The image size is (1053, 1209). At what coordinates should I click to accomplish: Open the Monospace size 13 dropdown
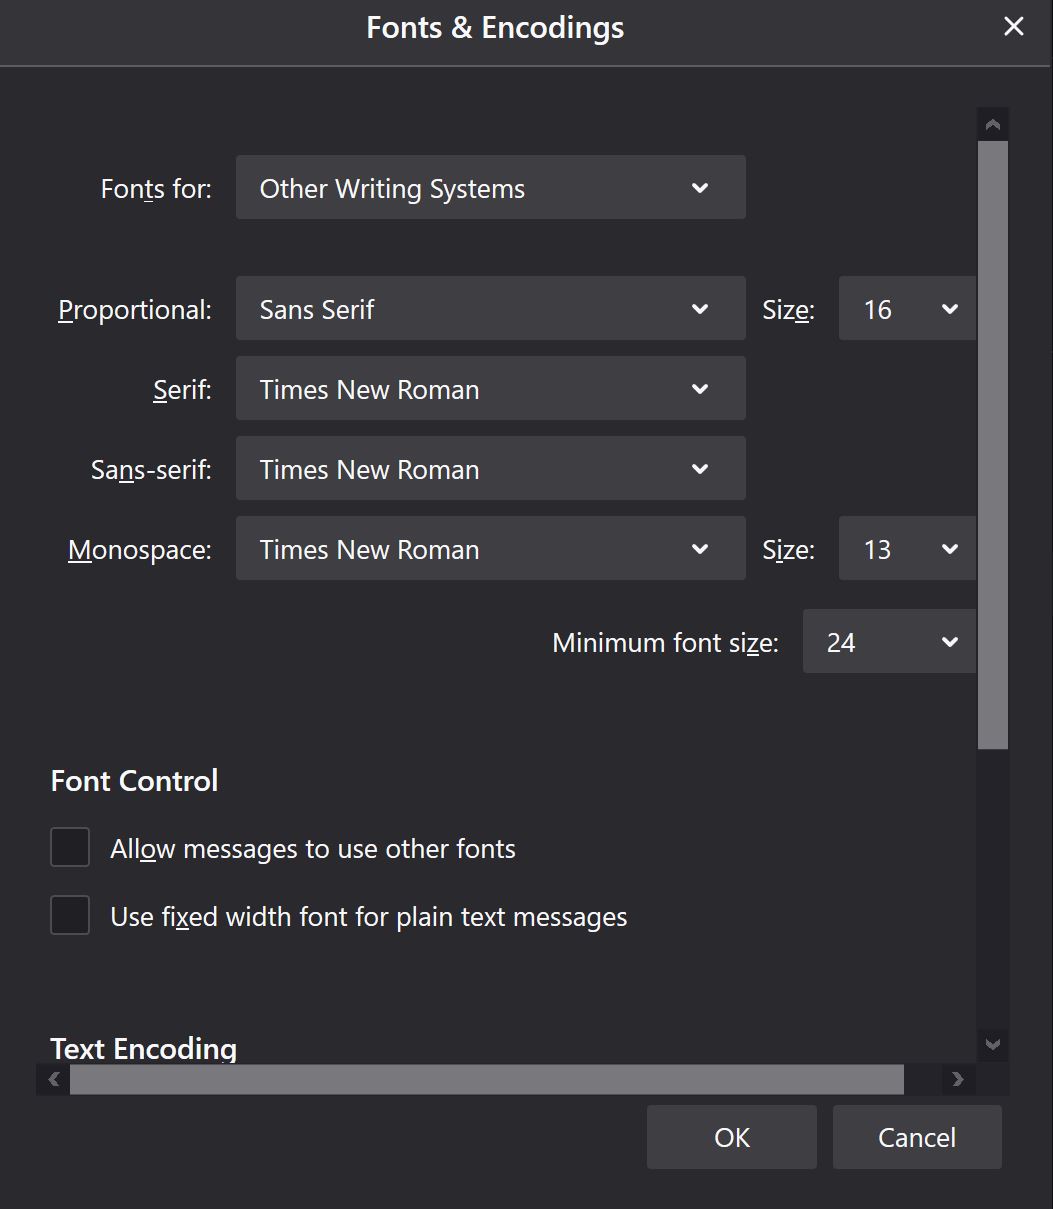(x=907, y=549)
